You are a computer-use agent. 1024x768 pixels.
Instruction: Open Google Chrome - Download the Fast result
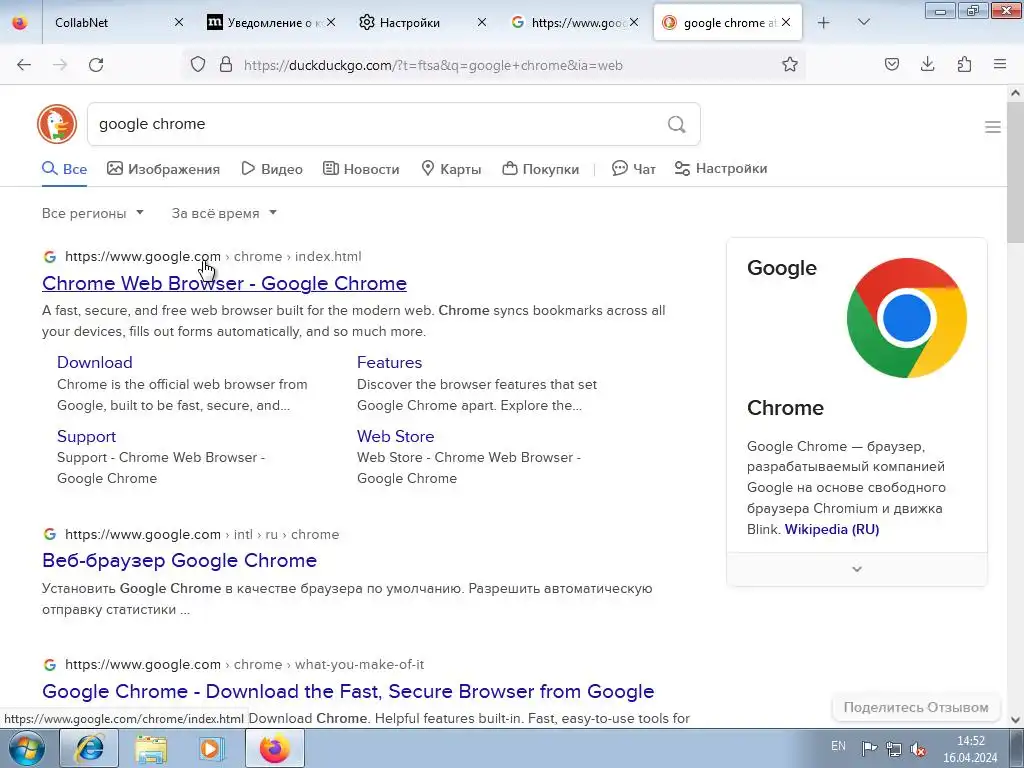348,691
